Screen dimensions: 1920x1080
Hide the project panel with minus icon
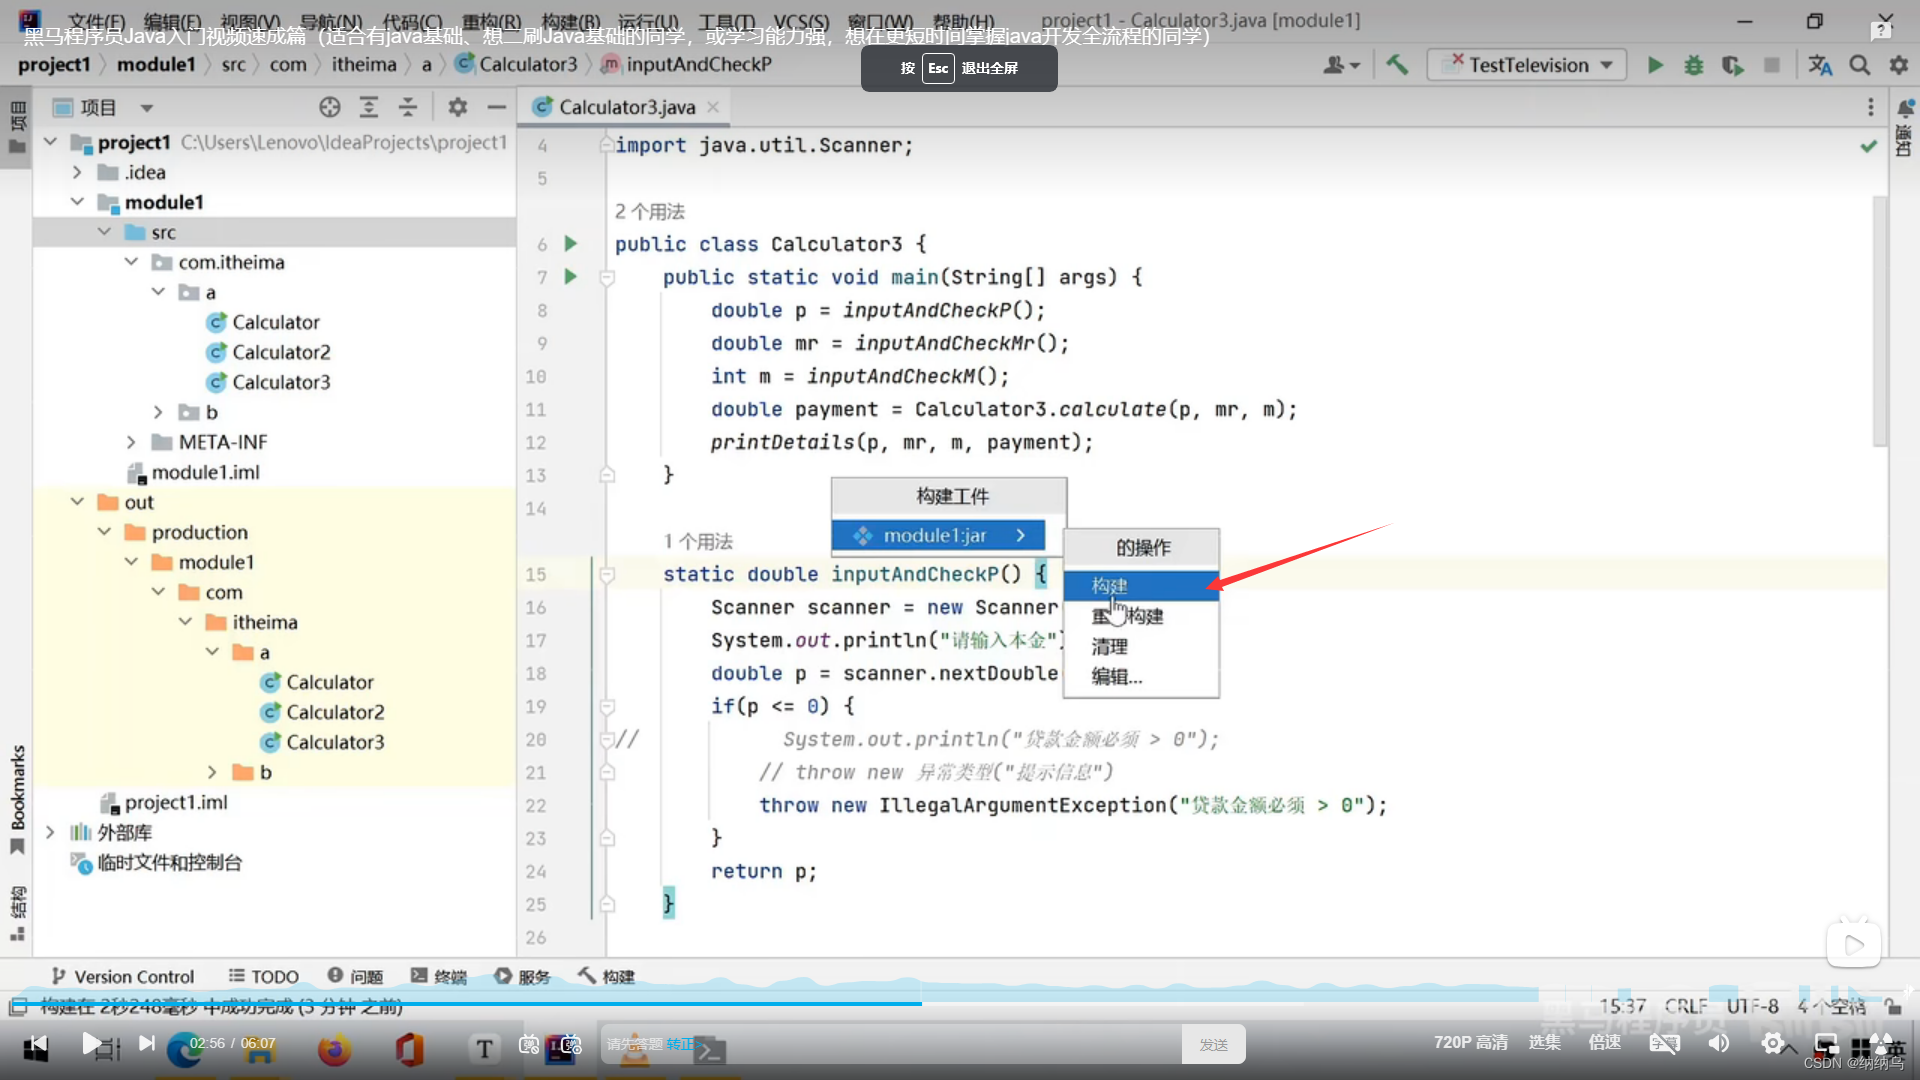[x=496, y=107]
